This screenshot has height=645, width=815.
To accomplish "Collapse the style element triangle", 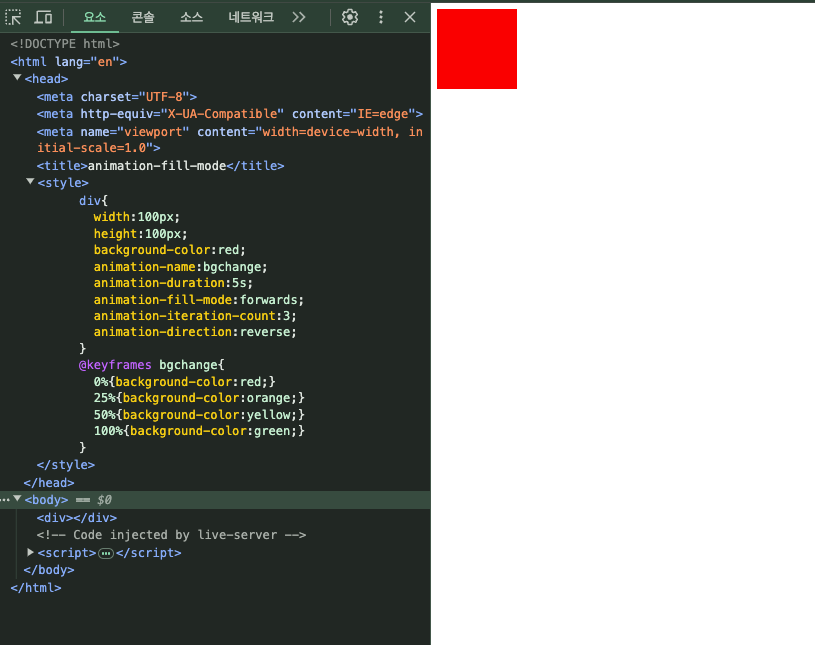I will click(x=30, y=182).
